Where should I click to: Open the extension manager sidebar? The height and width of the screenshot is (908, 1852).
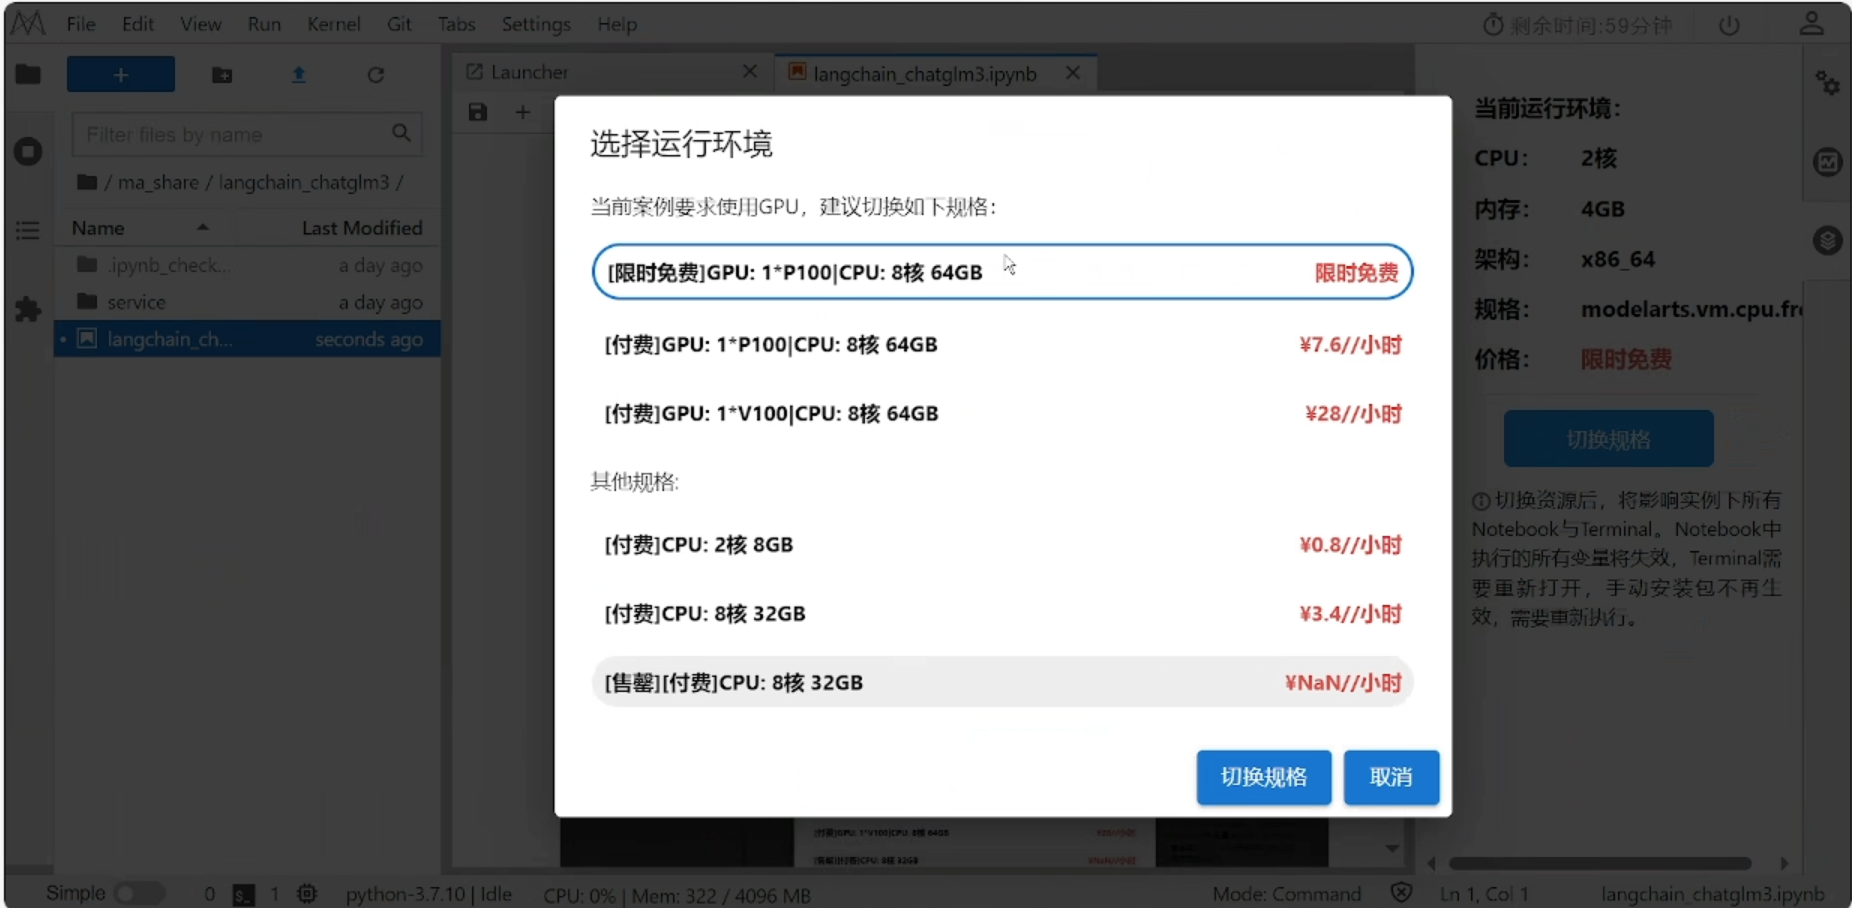pos(27,310)
